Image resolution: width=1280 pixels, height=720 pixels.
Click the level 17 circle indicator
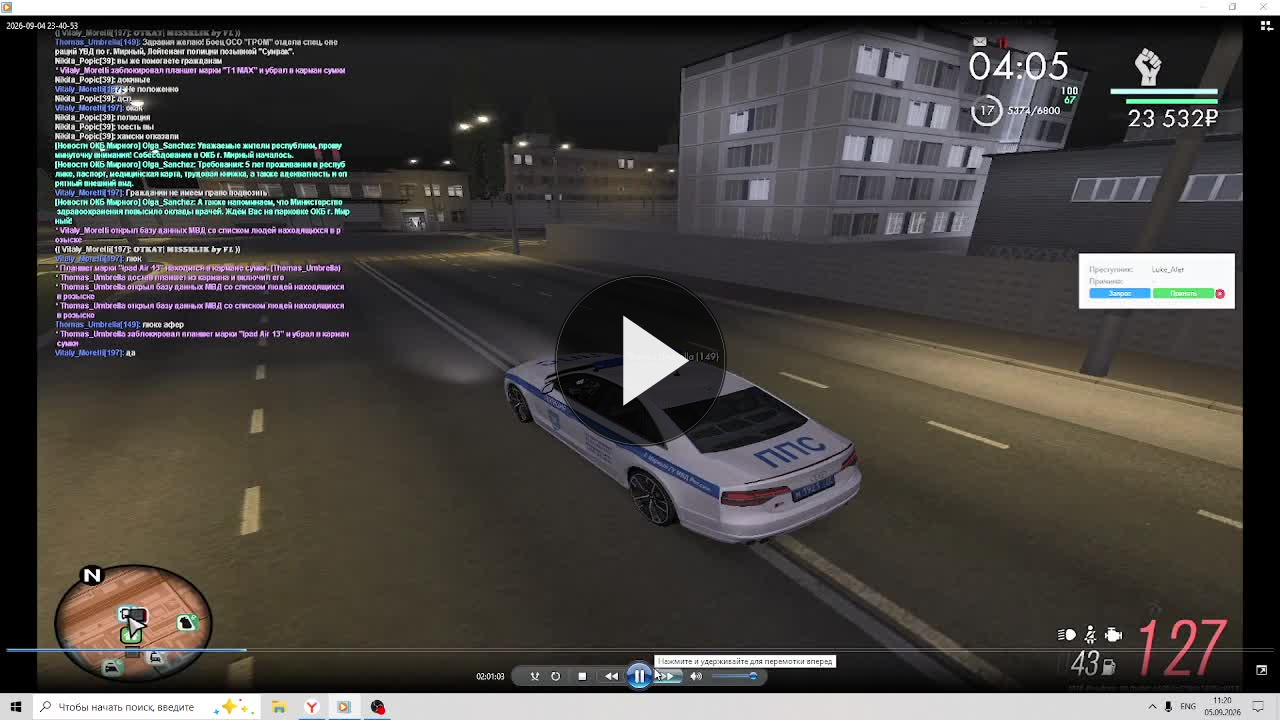pyautogui.click(x=987, y=111)
